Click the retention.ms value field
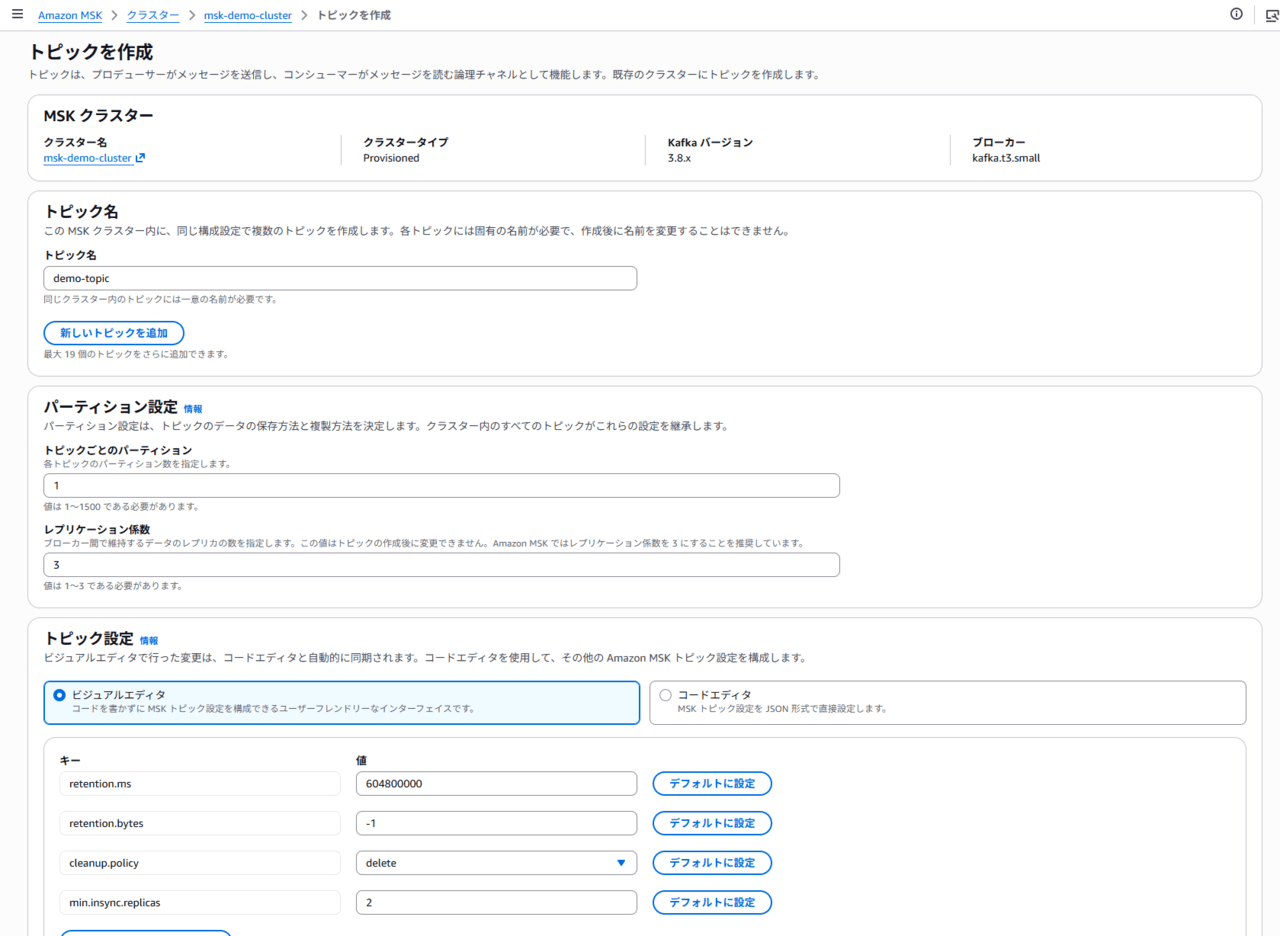 [496, 784]
